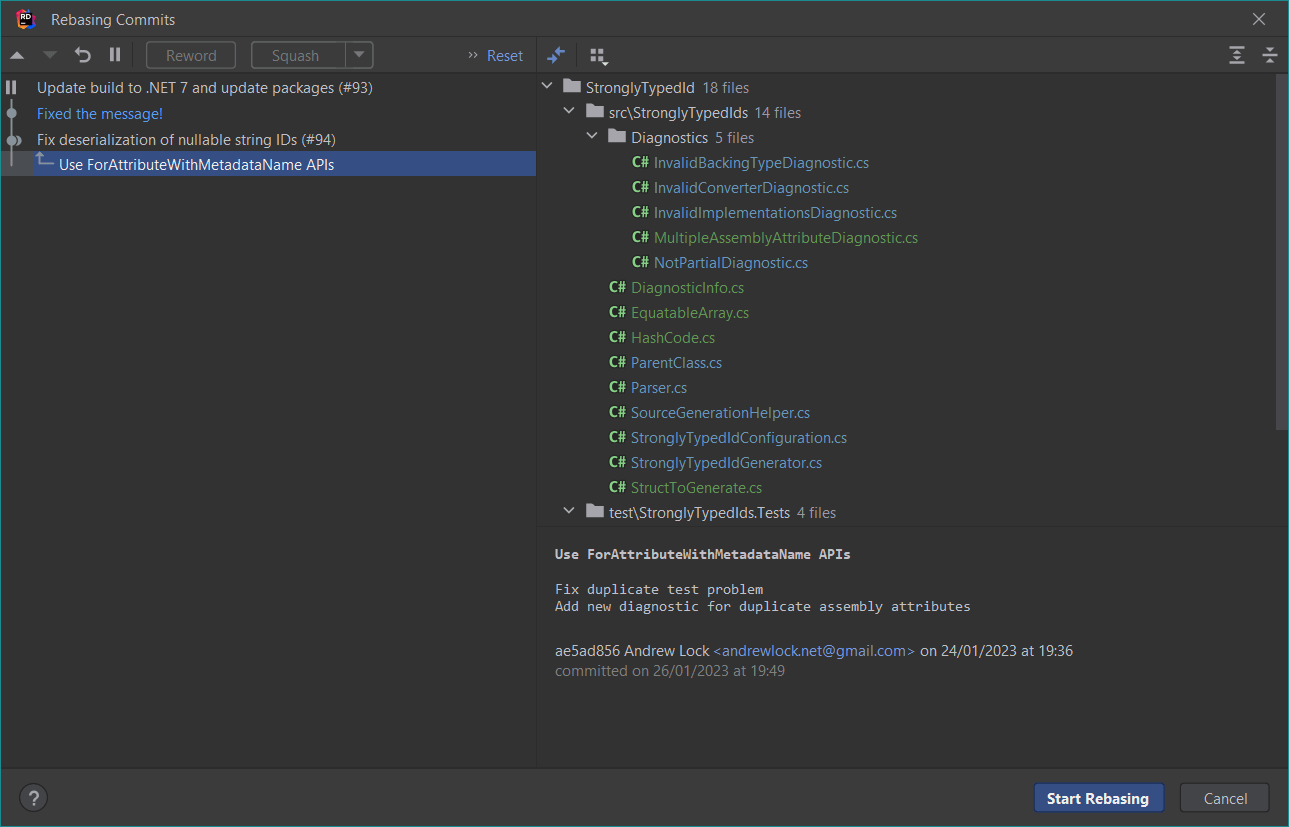The image size is (1289, 827).
Task: Select HashCode.cs file
Action: point(673,338)
